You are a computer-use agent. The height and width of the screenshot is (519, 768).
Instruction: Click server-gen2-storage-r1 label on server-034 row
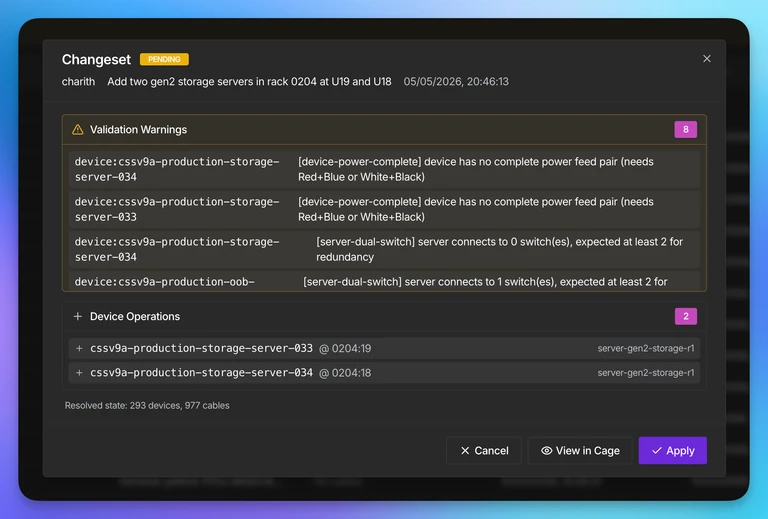point(646,373)
